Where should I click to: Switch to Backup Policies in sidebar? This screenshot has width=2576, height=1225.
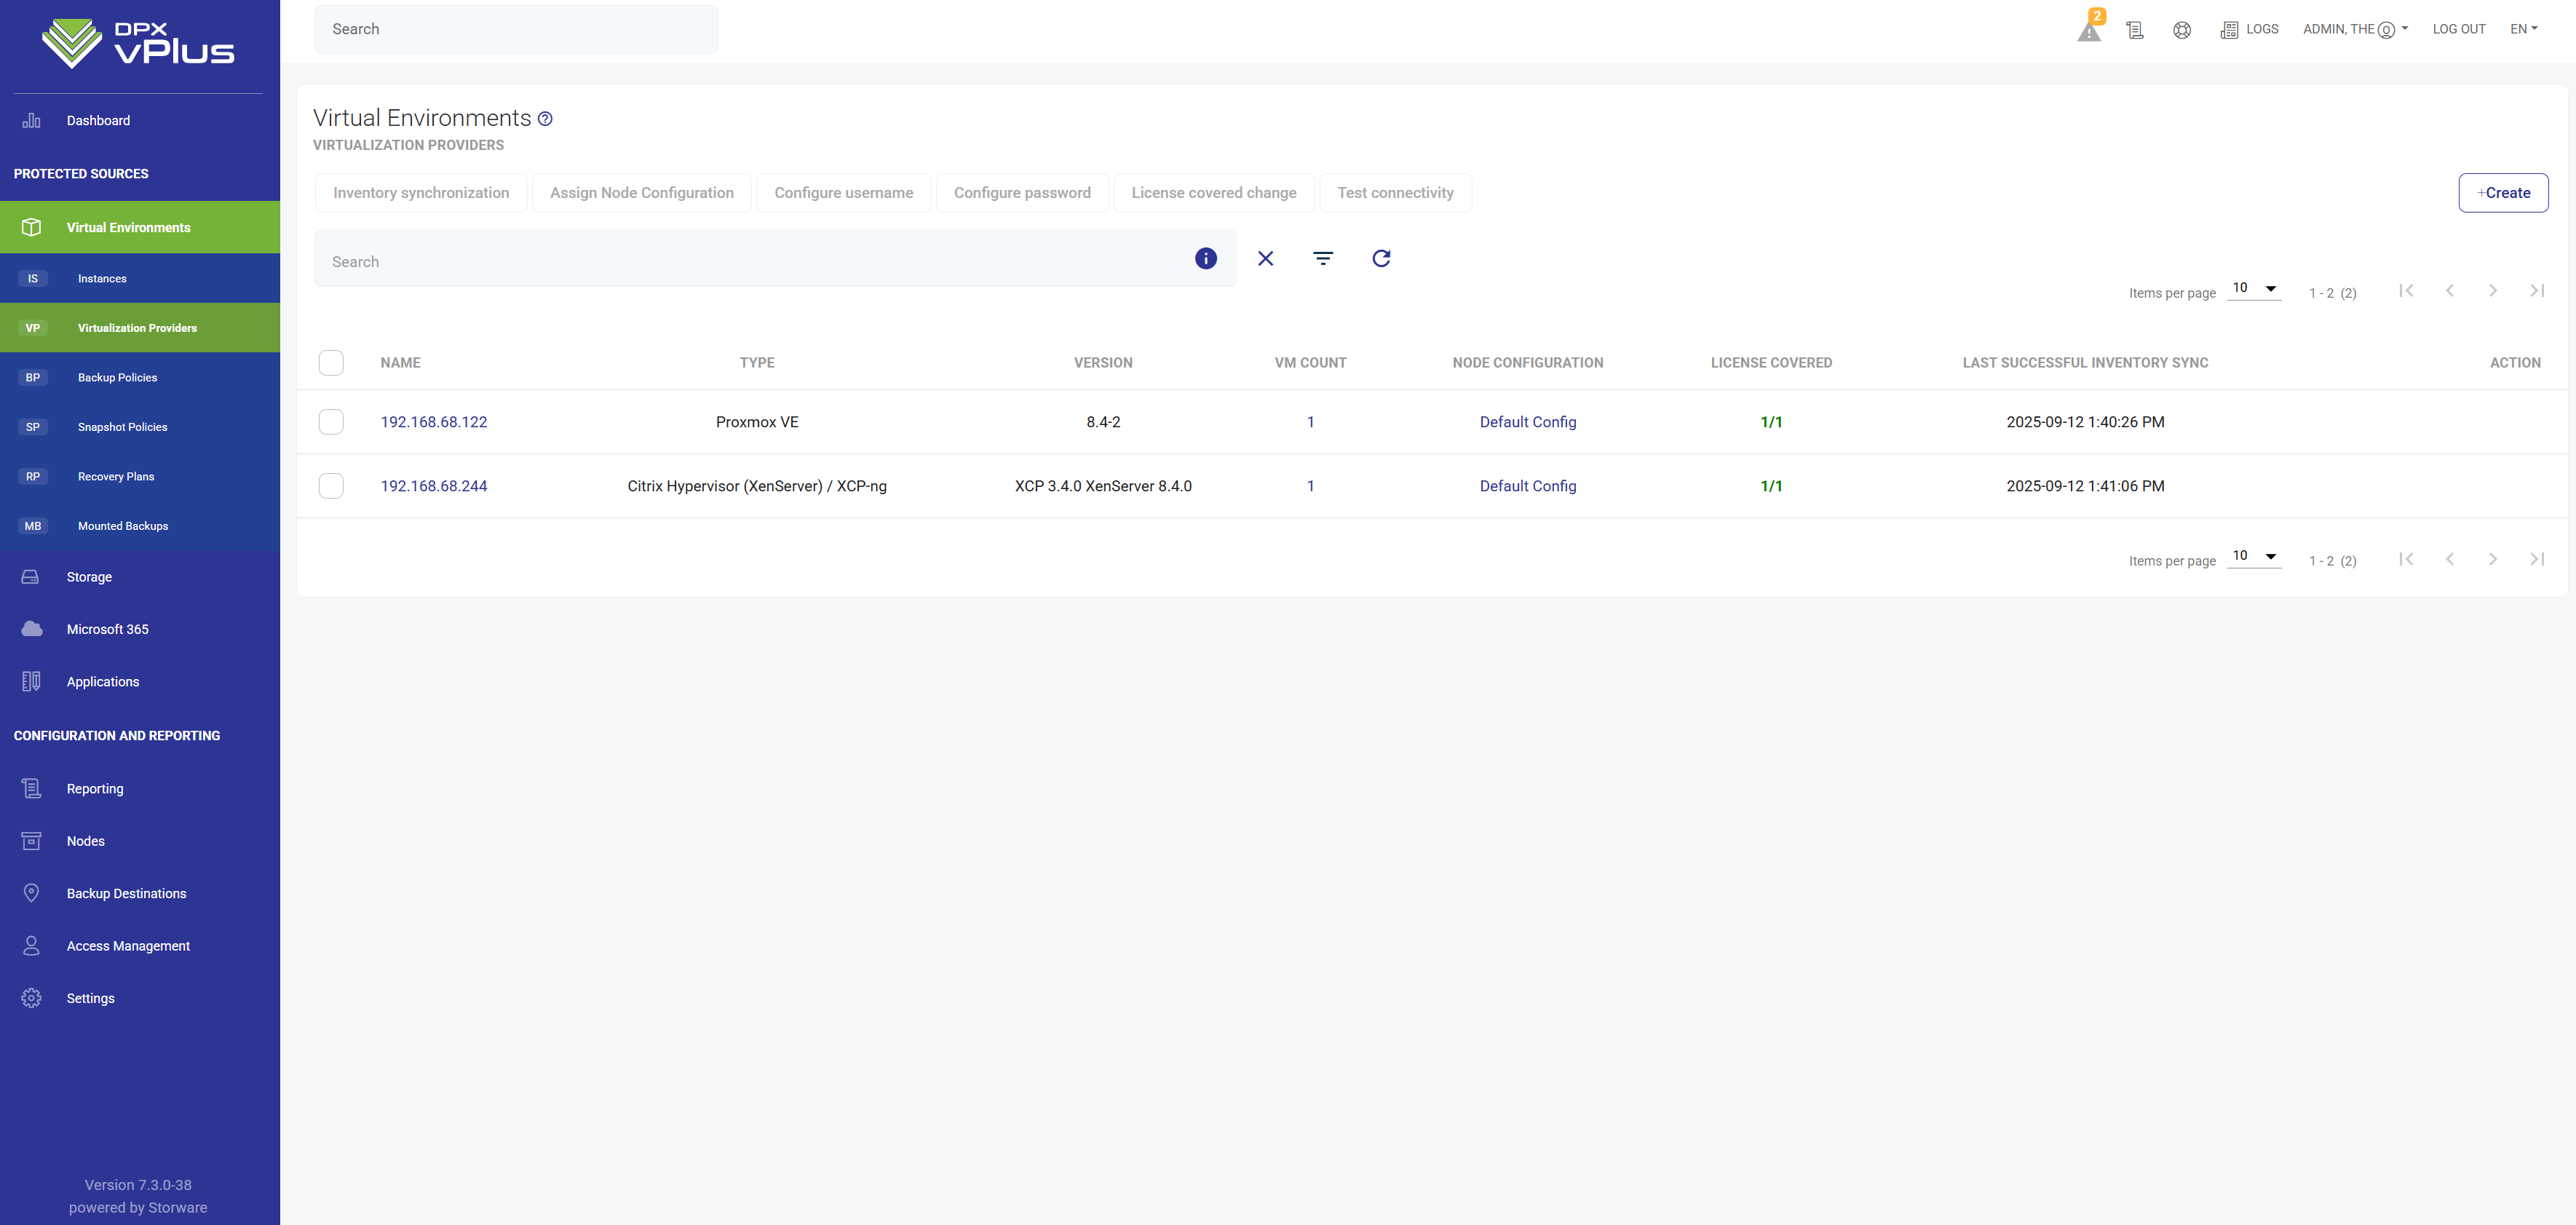[x=117, y=377]
